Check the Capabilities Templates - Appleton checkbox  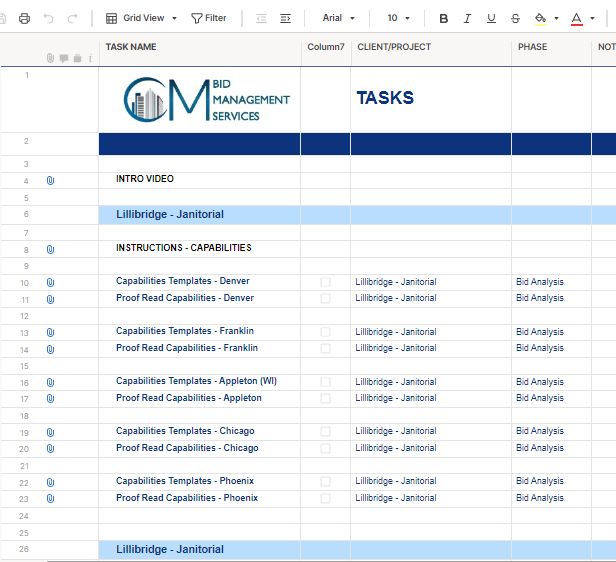tap(325, 382)
